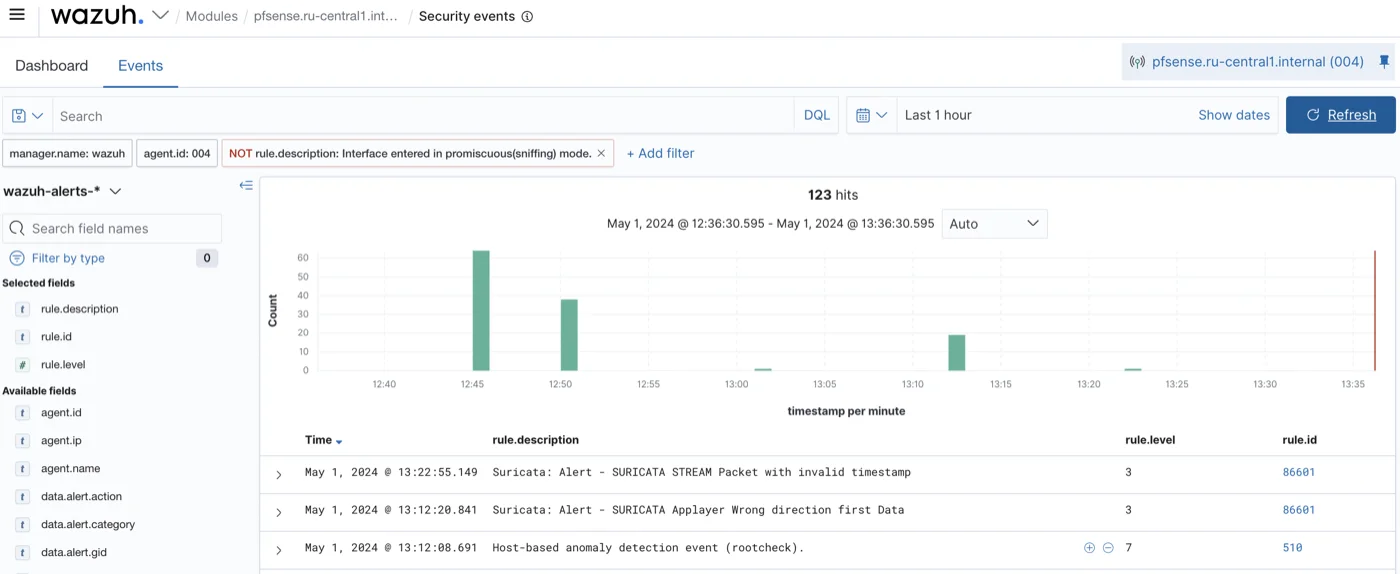Click the data.alert.category available field
This screenshot has width=1400, height=574.
[87, 525]
